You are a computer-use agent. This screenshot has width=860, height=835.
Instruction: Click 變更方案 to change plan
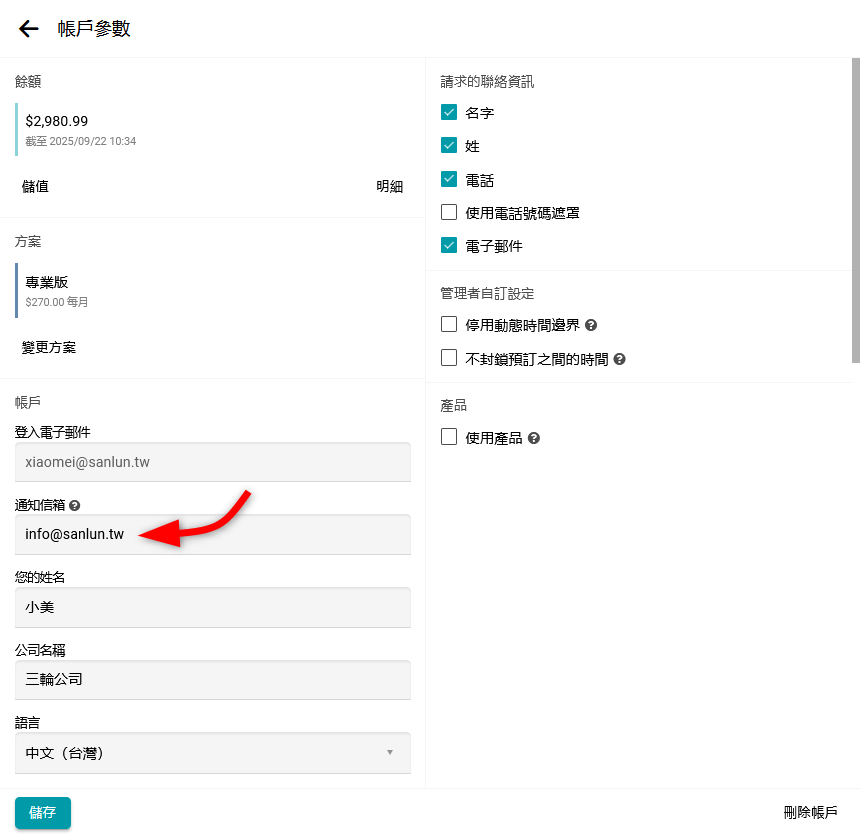[x=49, y=347]
